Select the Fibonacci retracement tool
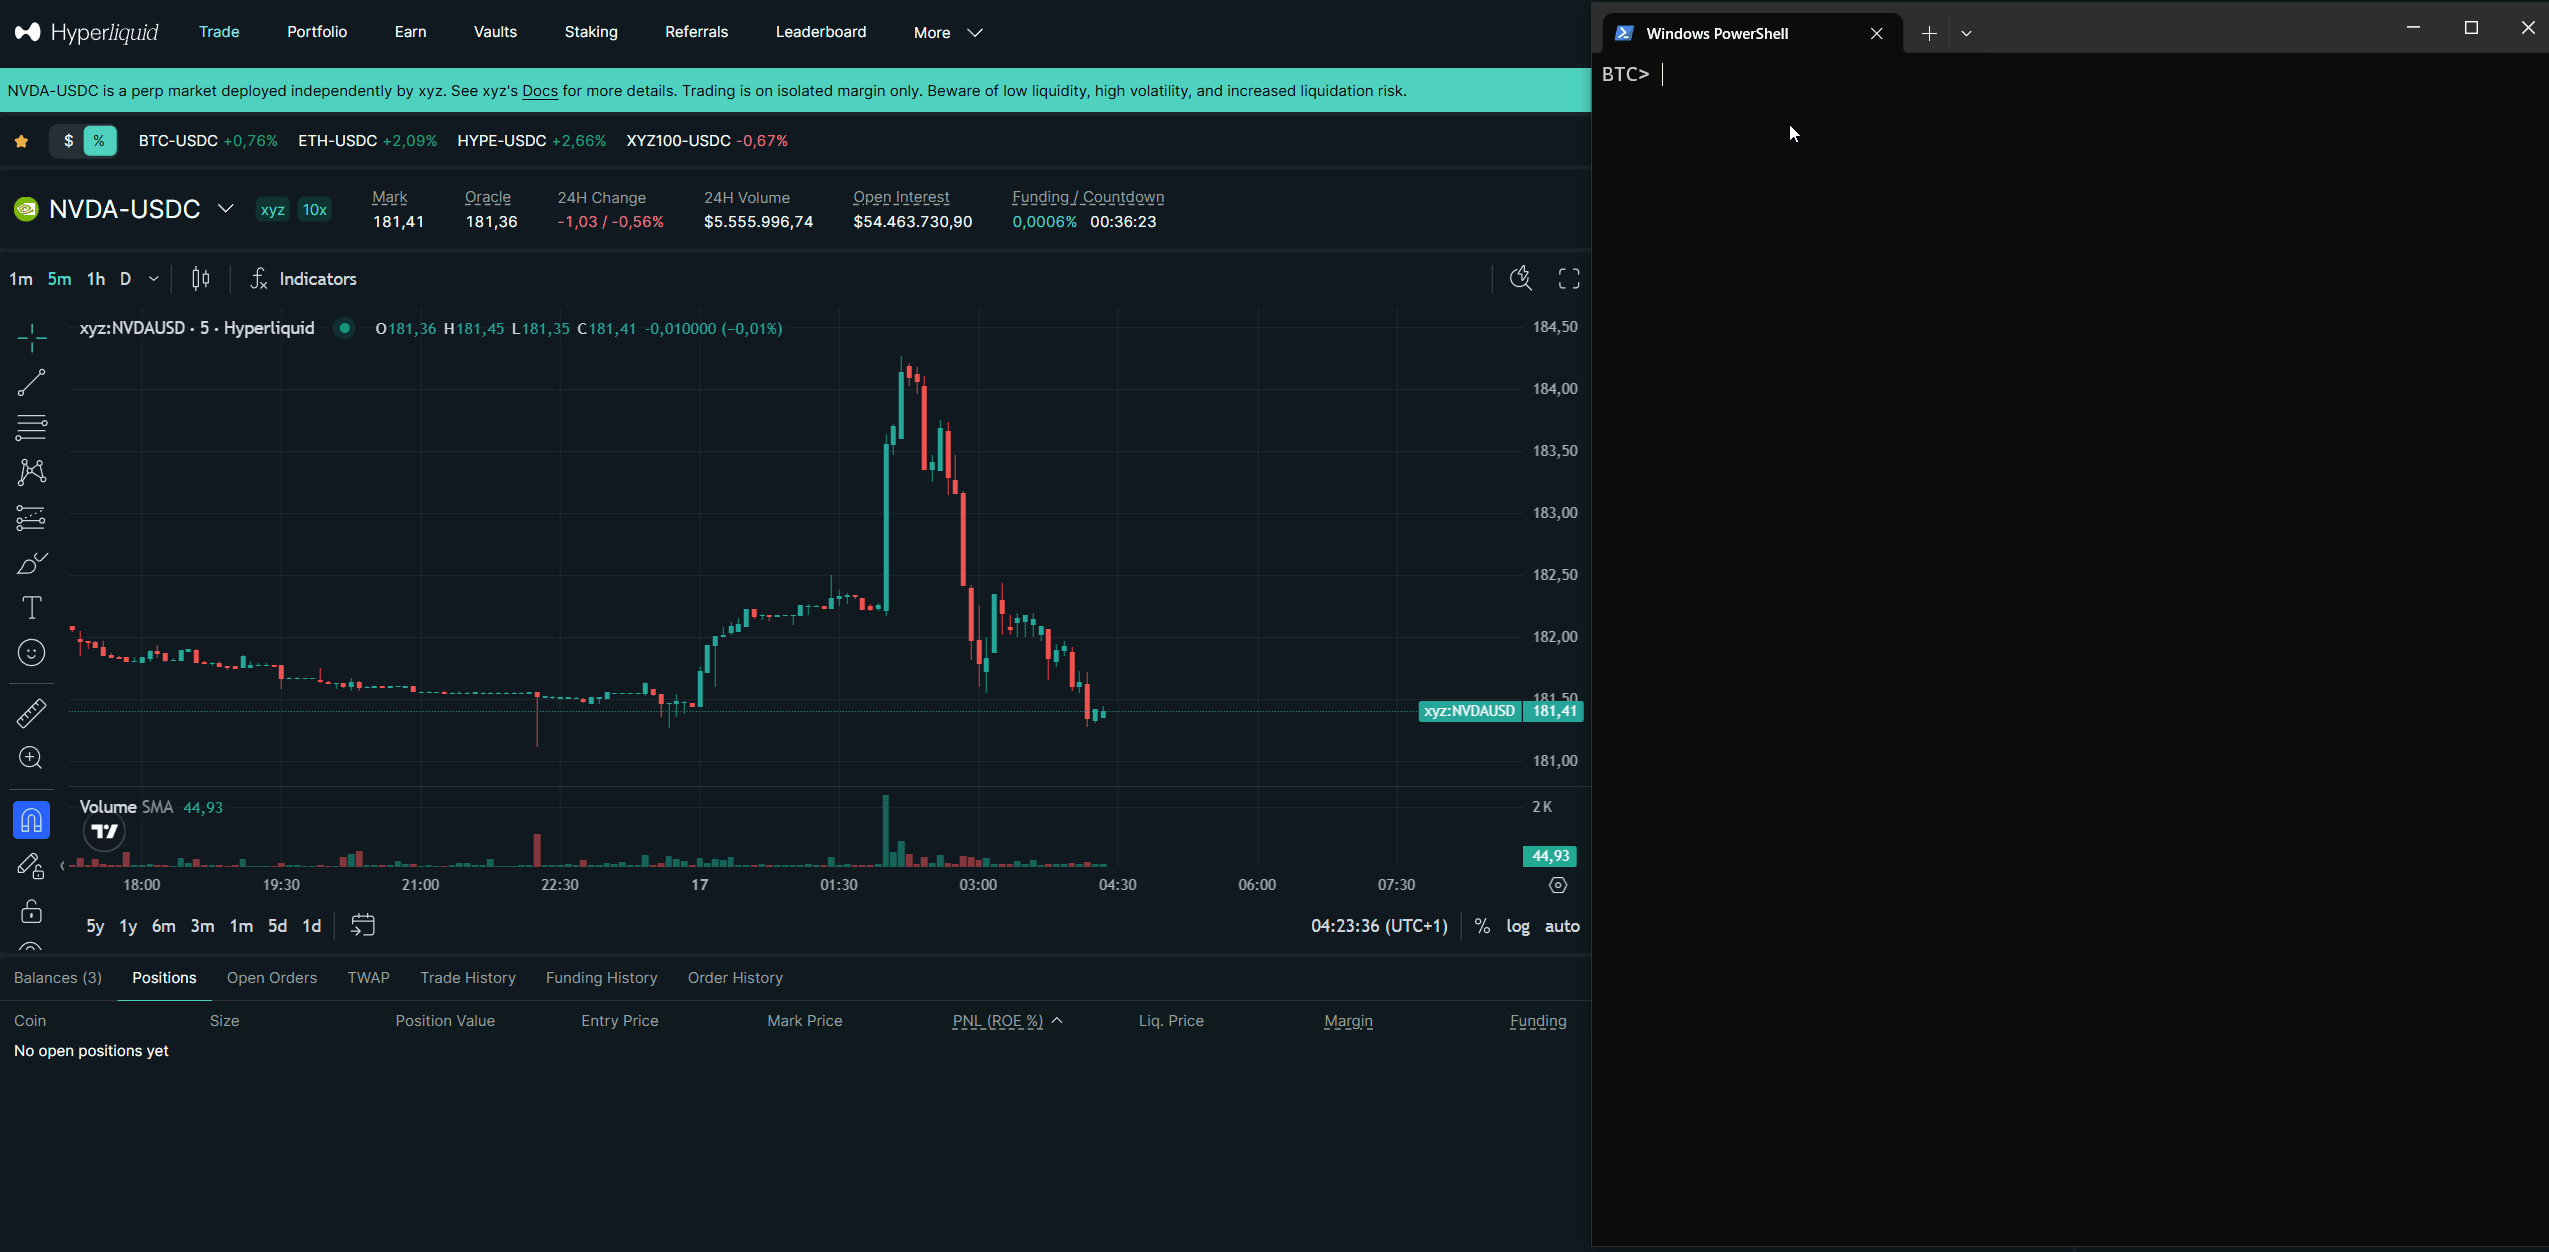Image resolution: width=2549 pixels, height=1252 pixels. (x=31, y=427)
